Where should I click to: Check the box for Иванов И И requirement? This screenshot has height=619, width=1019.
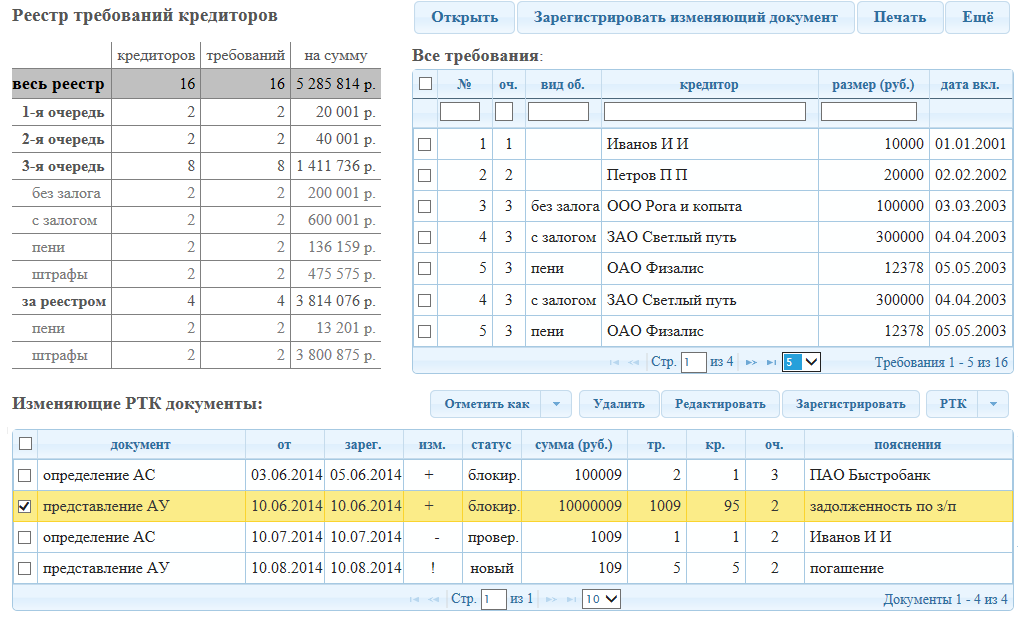tap(425, 145)
